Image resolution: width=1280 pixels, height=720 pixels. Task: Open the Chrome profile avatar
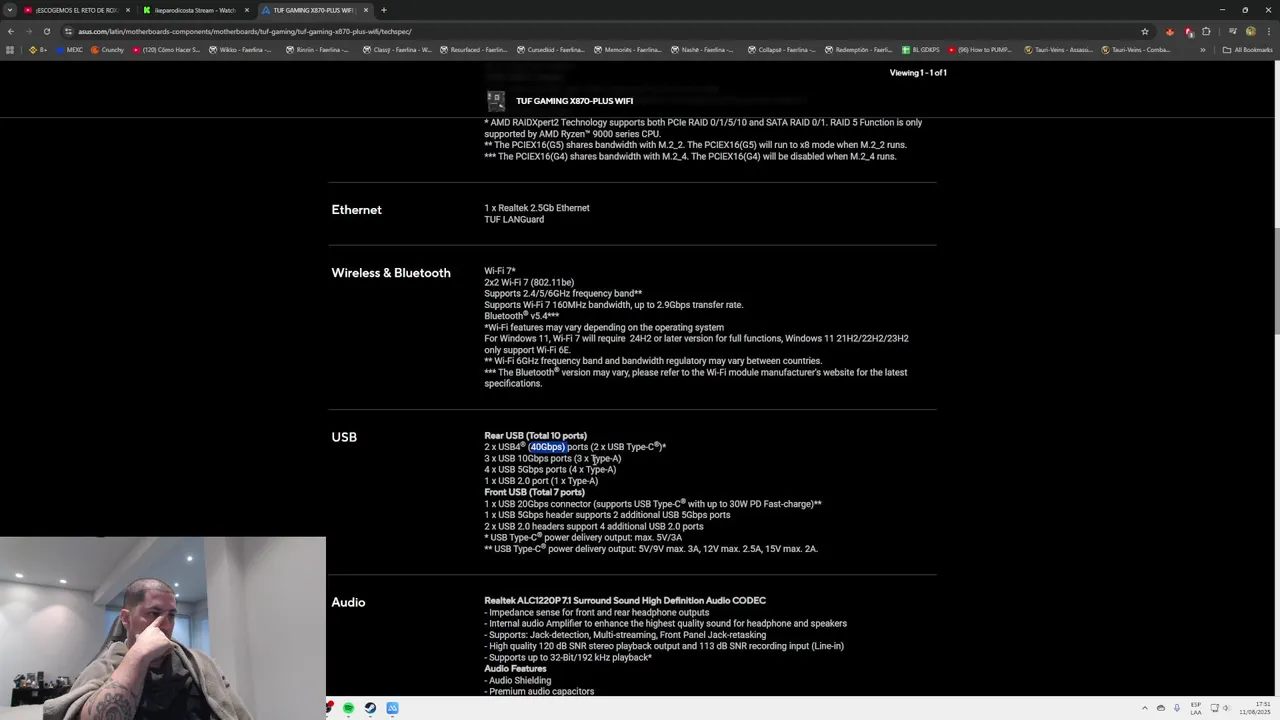1250,31
